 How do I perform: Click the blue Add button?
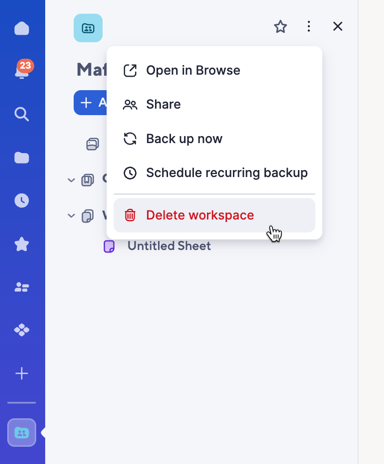[x=90, y=103]
